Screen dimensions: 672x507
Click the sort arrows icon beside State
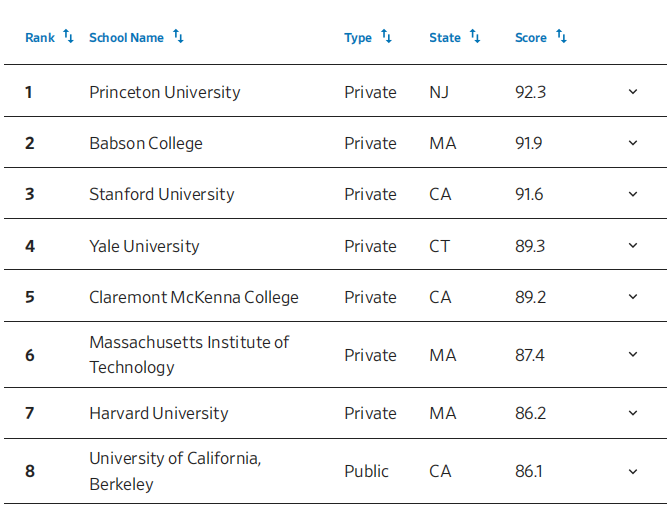(475, 37)
